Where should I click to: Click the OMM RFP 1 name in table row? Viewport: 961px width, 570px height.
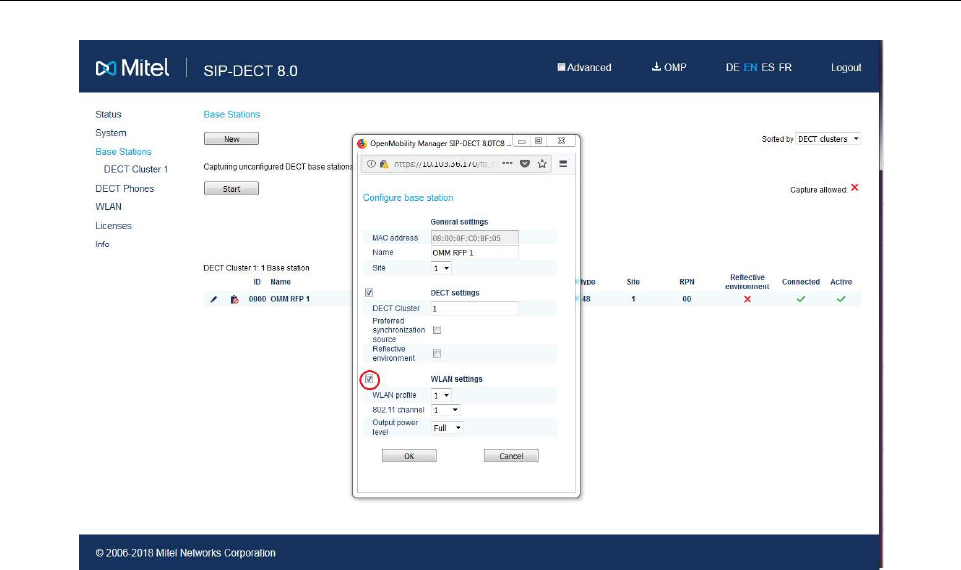[290, 299]
